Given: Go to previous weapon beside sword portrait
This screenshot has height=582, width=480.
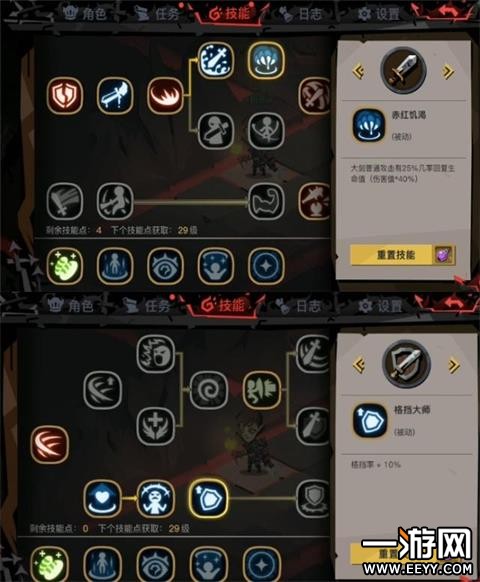Looking at the screenshot, I should (x=358, y=71).
